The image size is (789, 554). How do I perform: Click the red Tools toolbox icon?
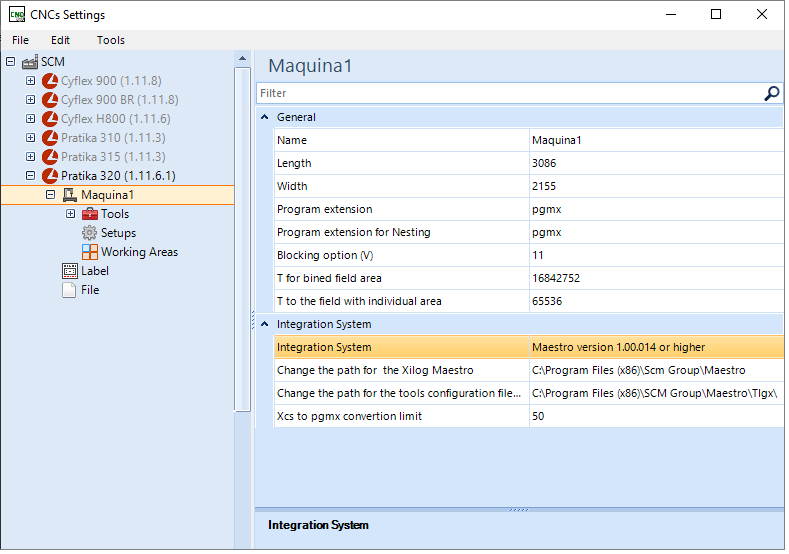90,214
